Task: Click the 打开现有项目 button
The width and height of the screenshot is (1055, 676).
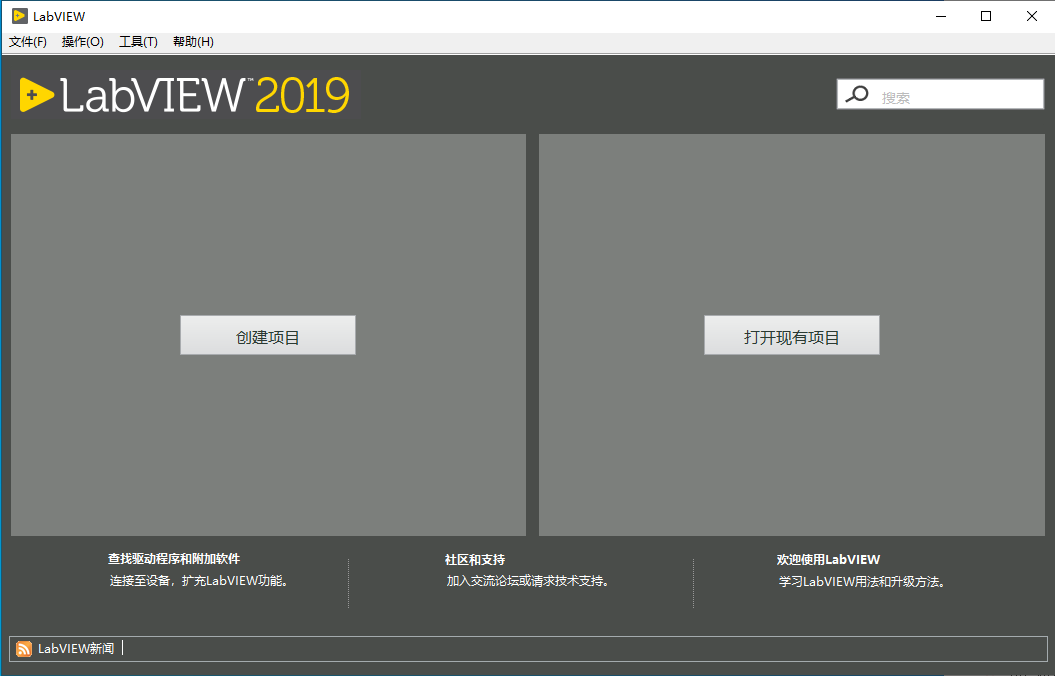Action: 791,336
